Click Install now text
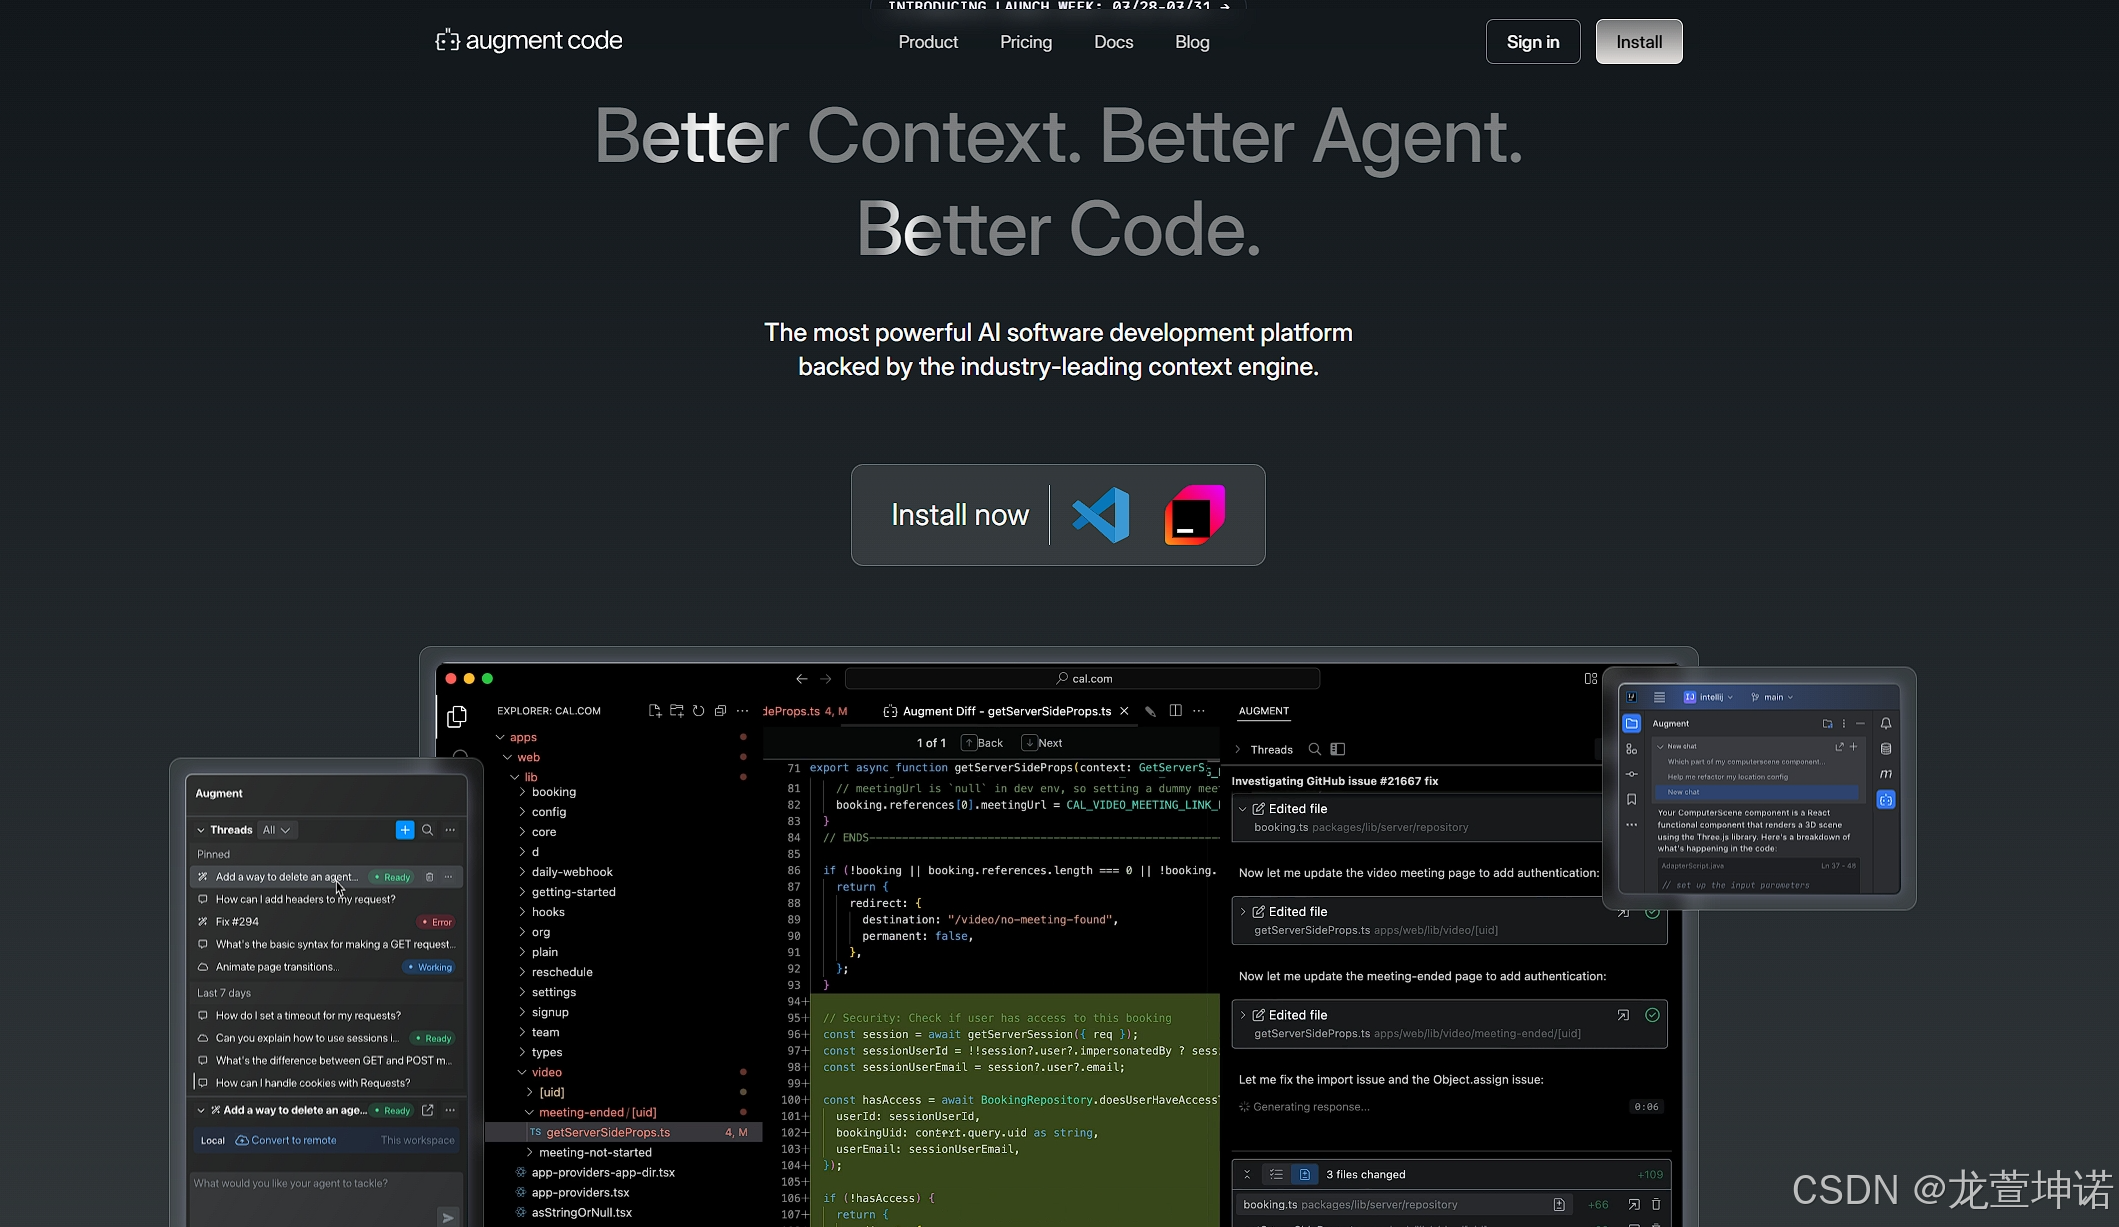This screenshot has width=2119, height=1227. coord(960,515)
